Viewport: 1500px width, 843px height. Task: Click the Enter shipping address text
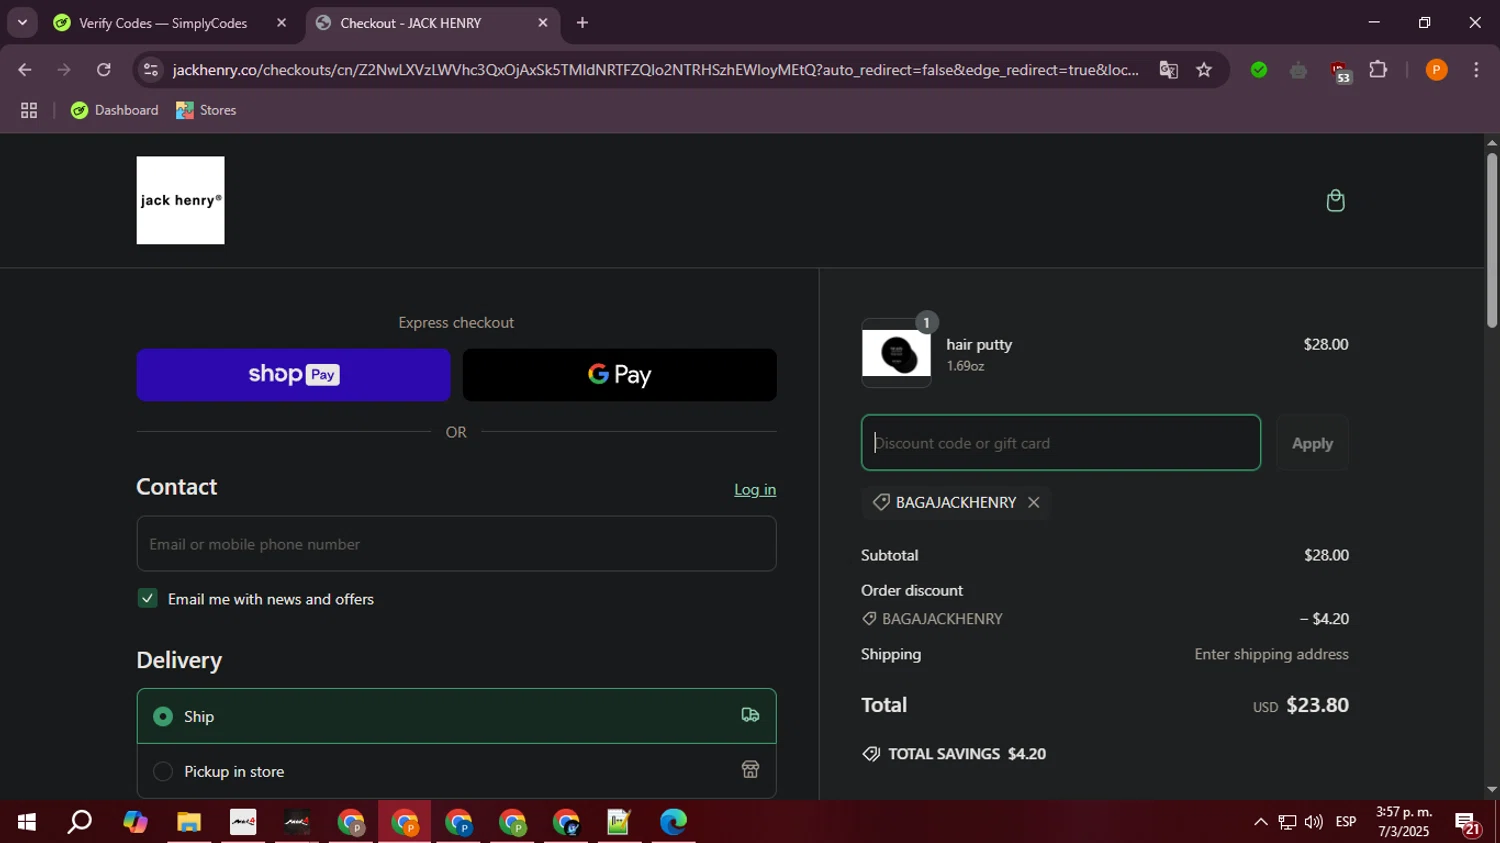(1271, 654)
